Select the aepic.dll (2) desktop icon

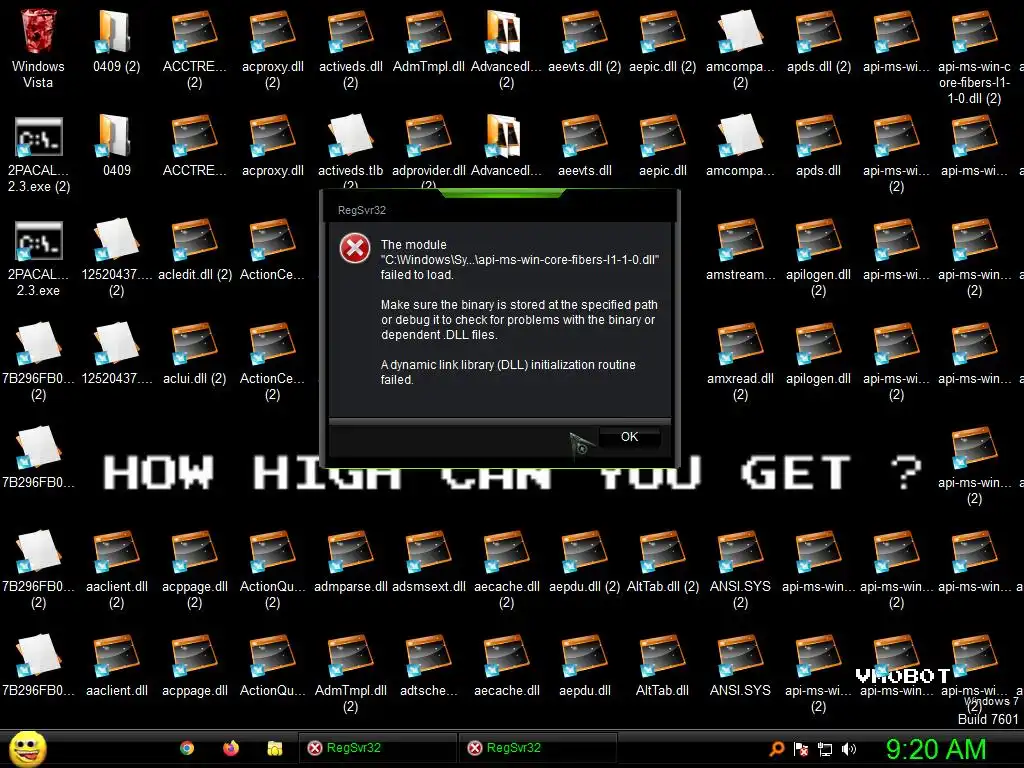click(x=662, y=41)
